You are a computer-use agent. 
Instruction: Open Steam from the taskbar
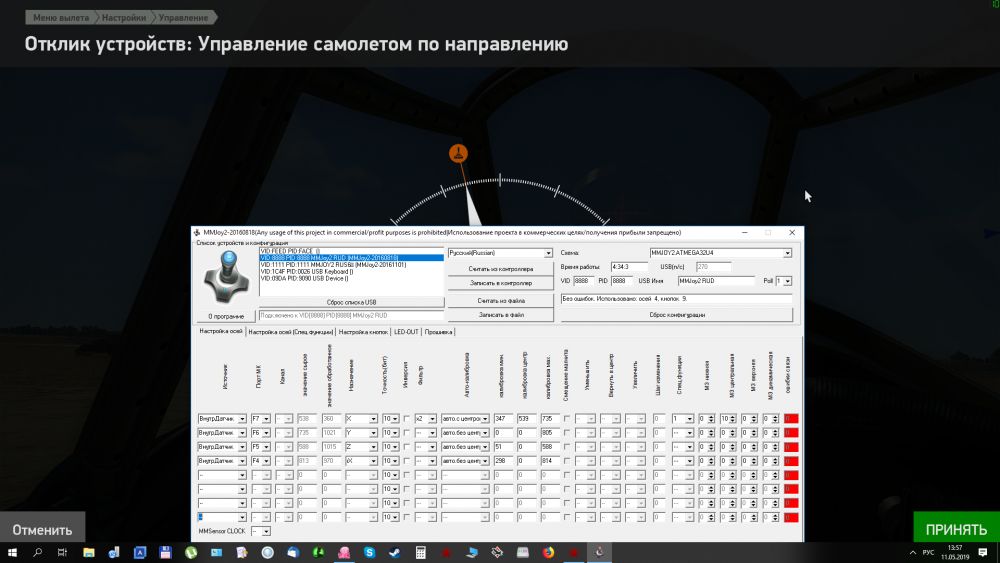pyautogui.click(x=393, y=552)
